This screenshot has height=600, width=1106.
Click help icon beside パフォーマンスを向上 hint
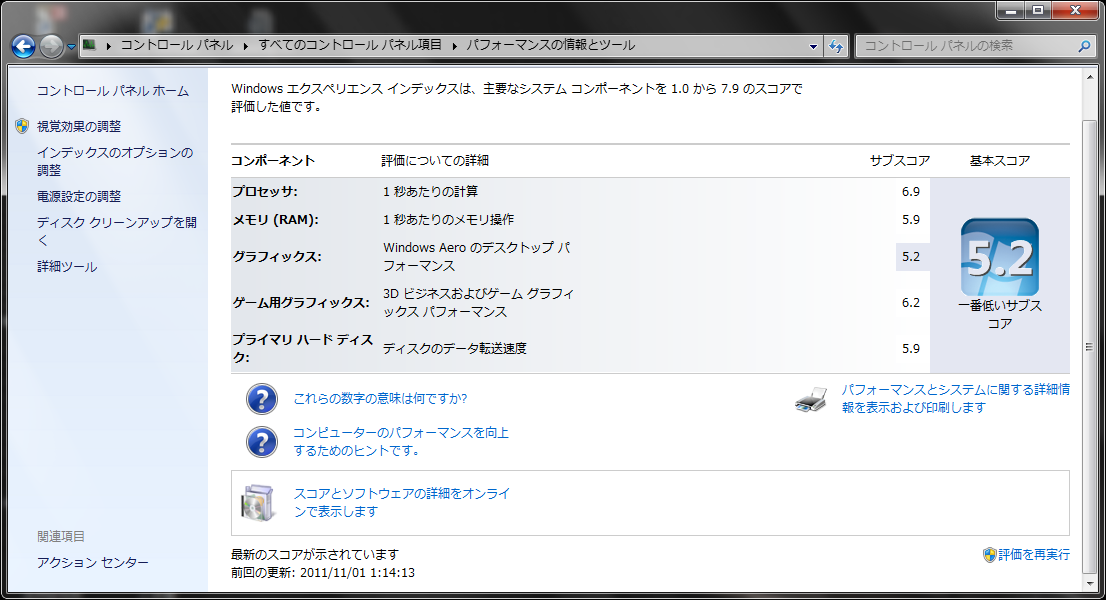(262, 442)
